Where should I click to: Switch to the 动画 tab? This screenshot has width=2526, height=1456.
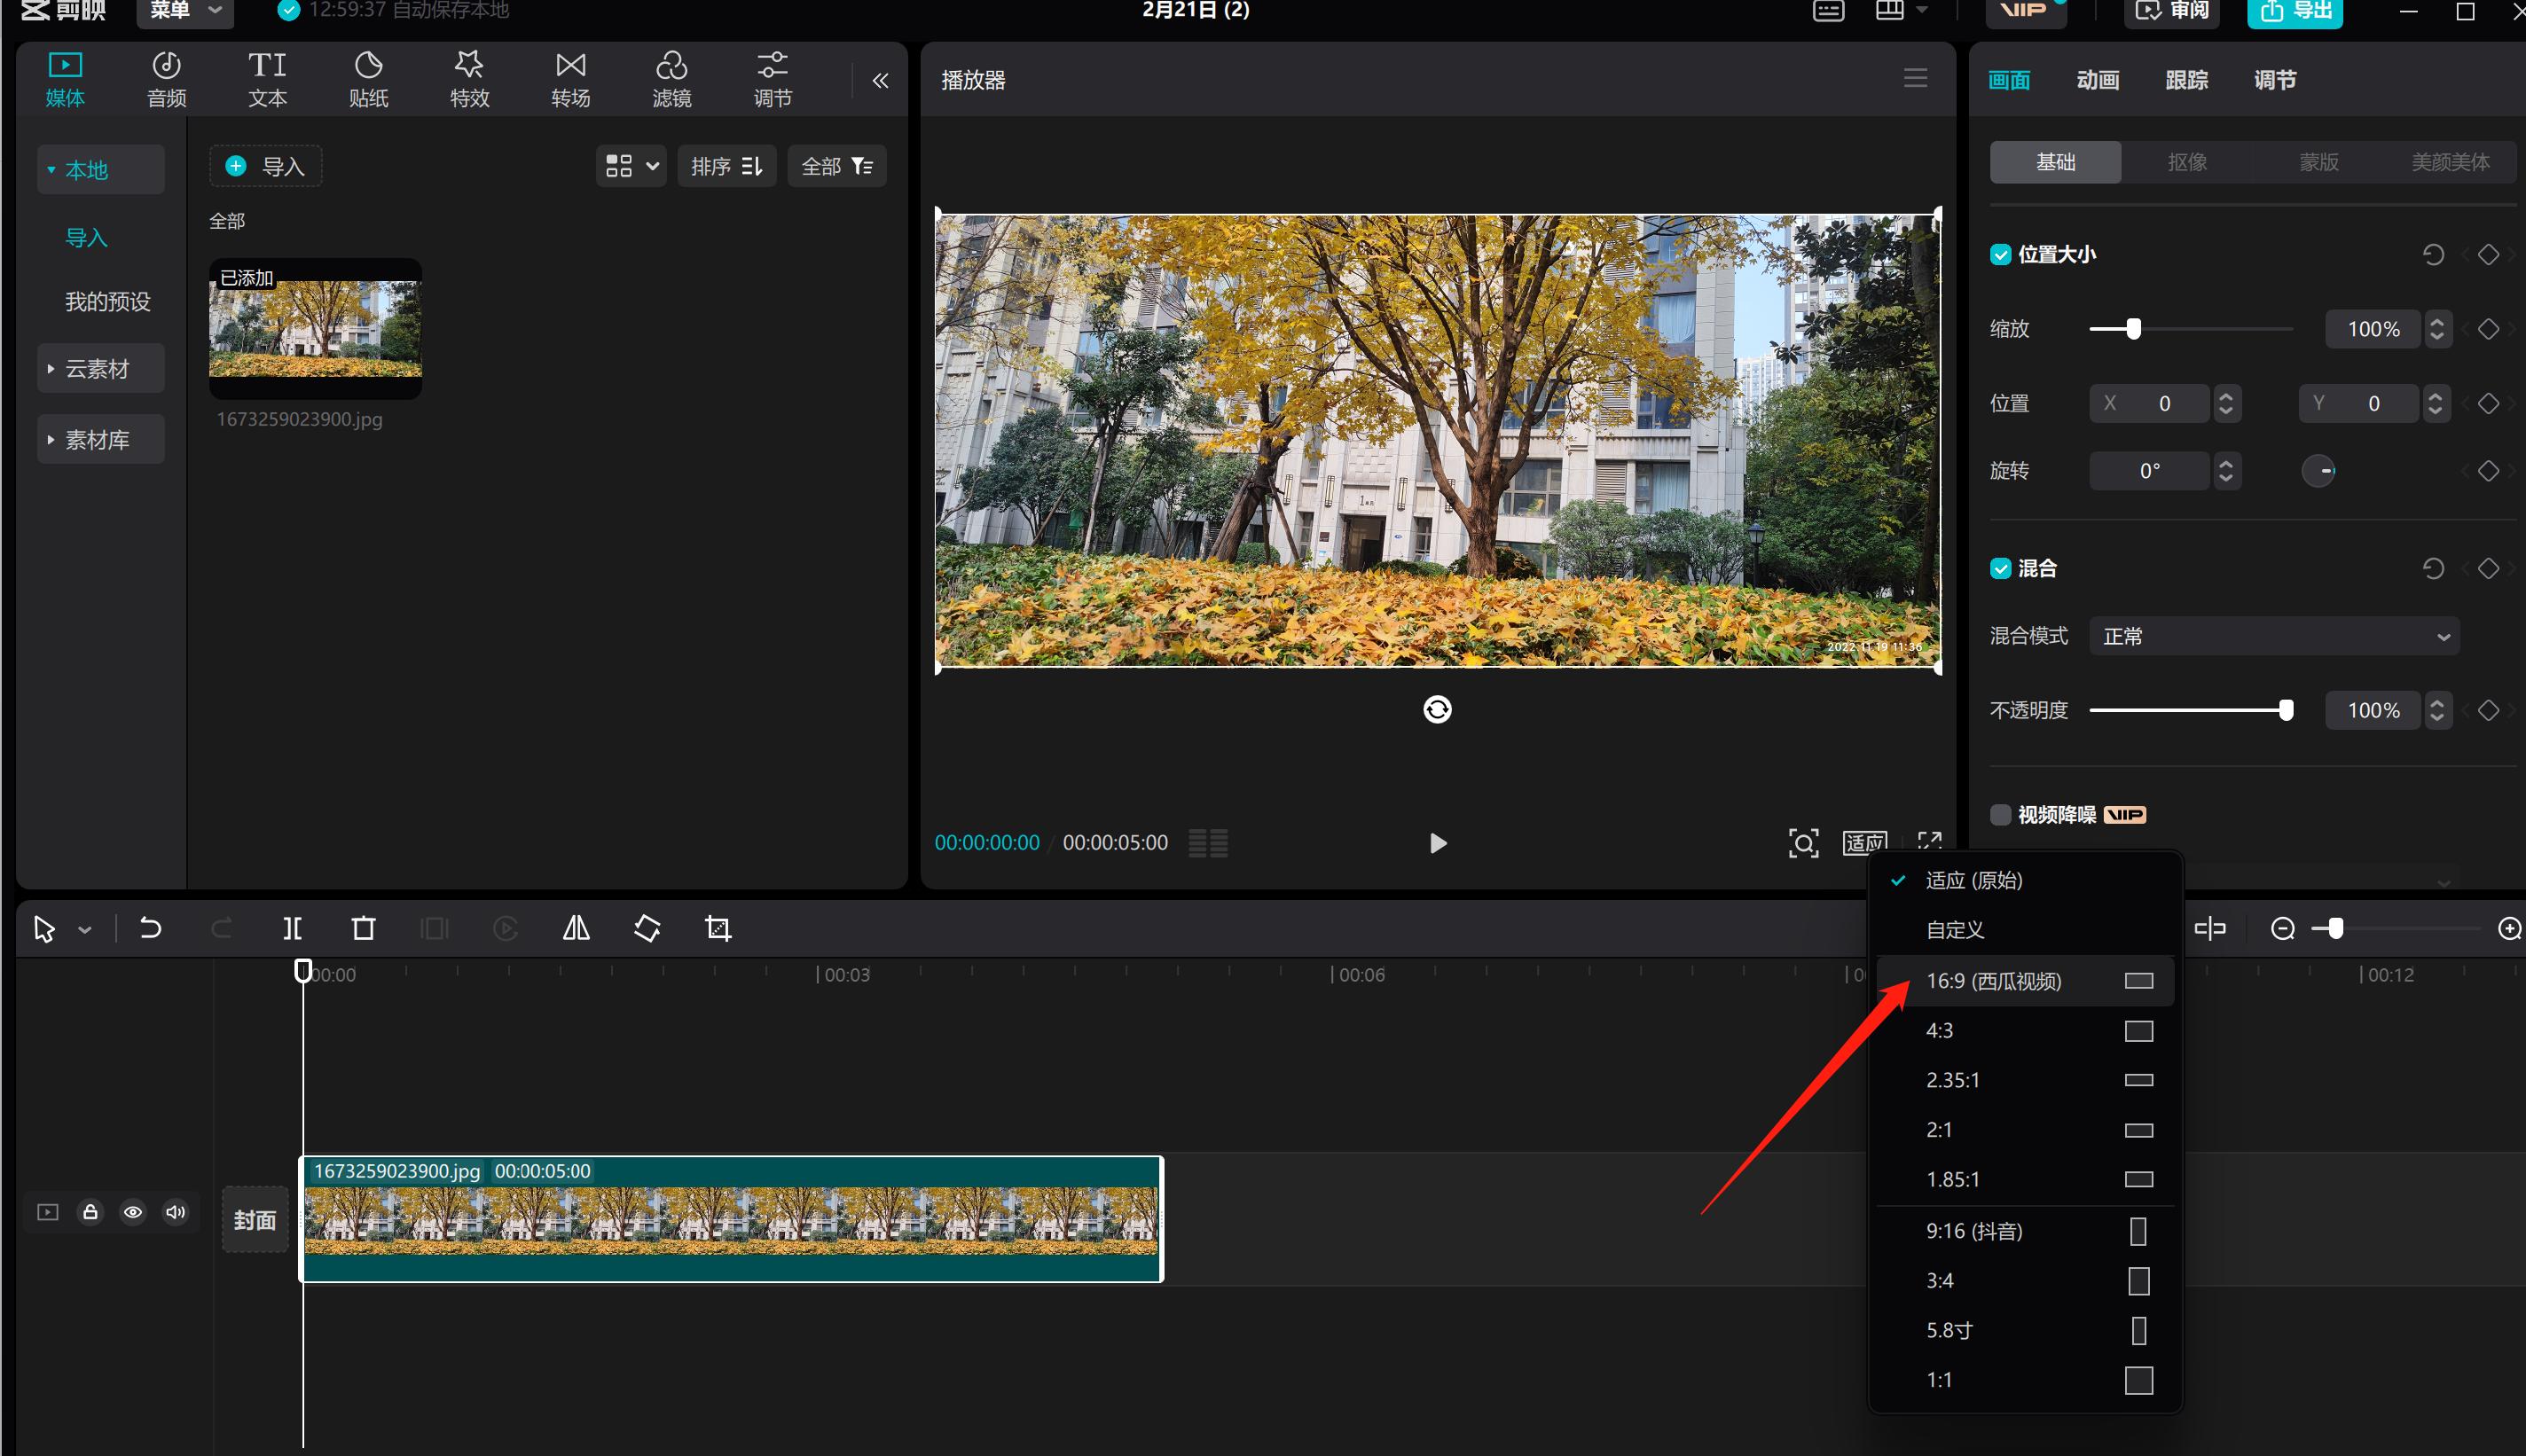tap(2097, 80)
